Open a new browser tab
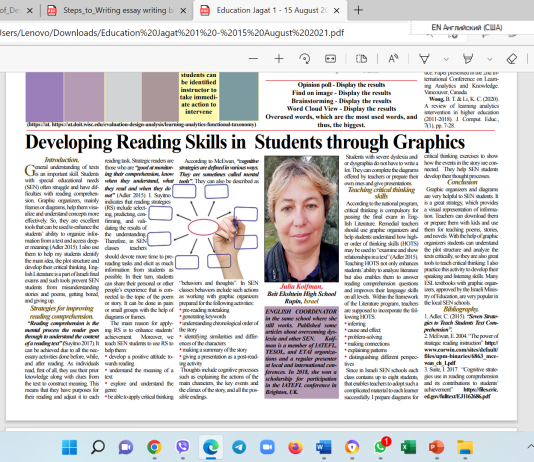Screen dimensions: 534x462 [358, 10]
